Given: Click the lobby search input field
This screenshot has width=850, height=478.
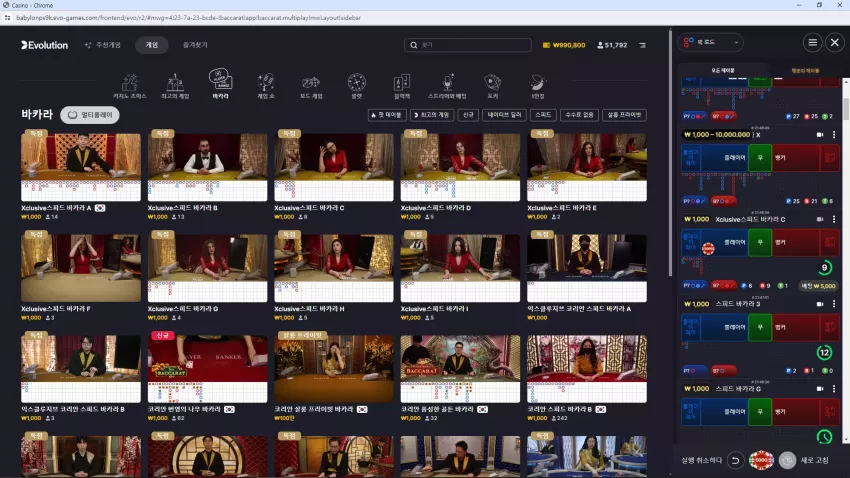Looking at the screenshot, I should coord(468,45).
